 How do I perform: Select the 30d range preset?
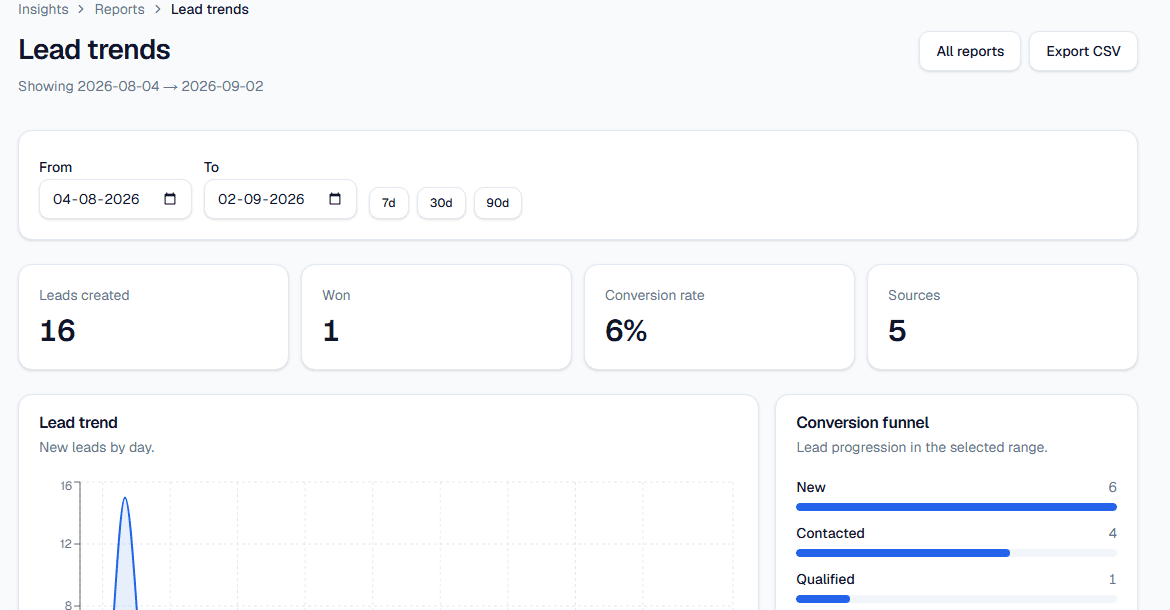tap(441, 203)
